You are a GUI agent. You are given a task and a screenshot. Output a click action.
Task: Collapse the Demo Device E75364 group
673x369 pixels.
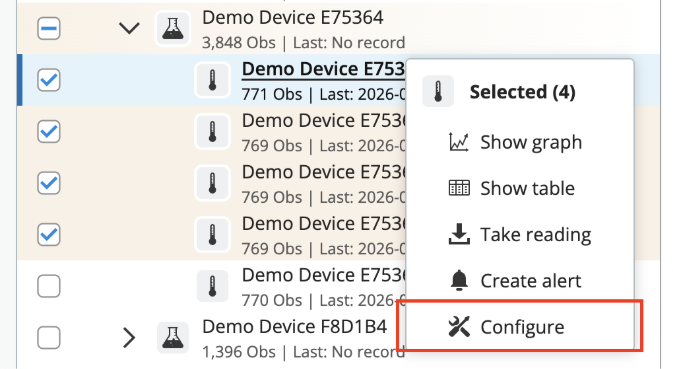[x=129, y=28]
